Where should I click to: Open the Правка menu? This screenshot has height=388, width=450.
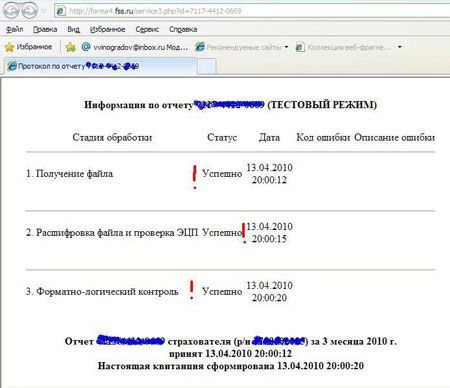(45, 29)
